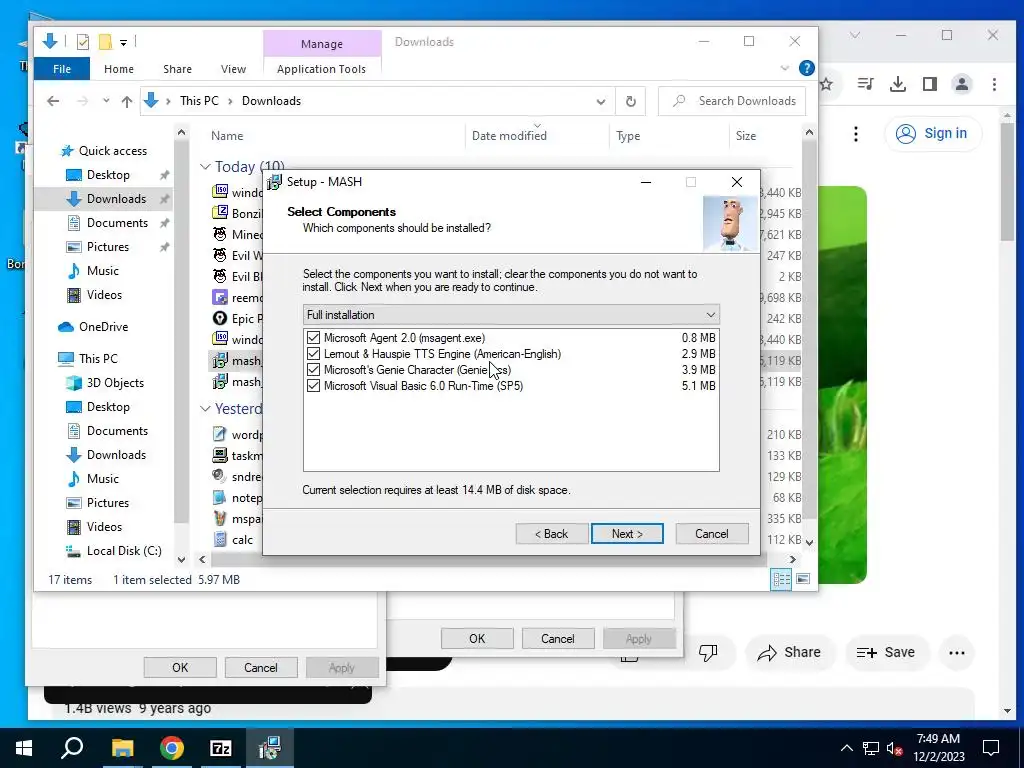This screenshot has height=768, width=1024.
Task: Uncheck Microsoft's Genie Character component
Action: (313, 370)
